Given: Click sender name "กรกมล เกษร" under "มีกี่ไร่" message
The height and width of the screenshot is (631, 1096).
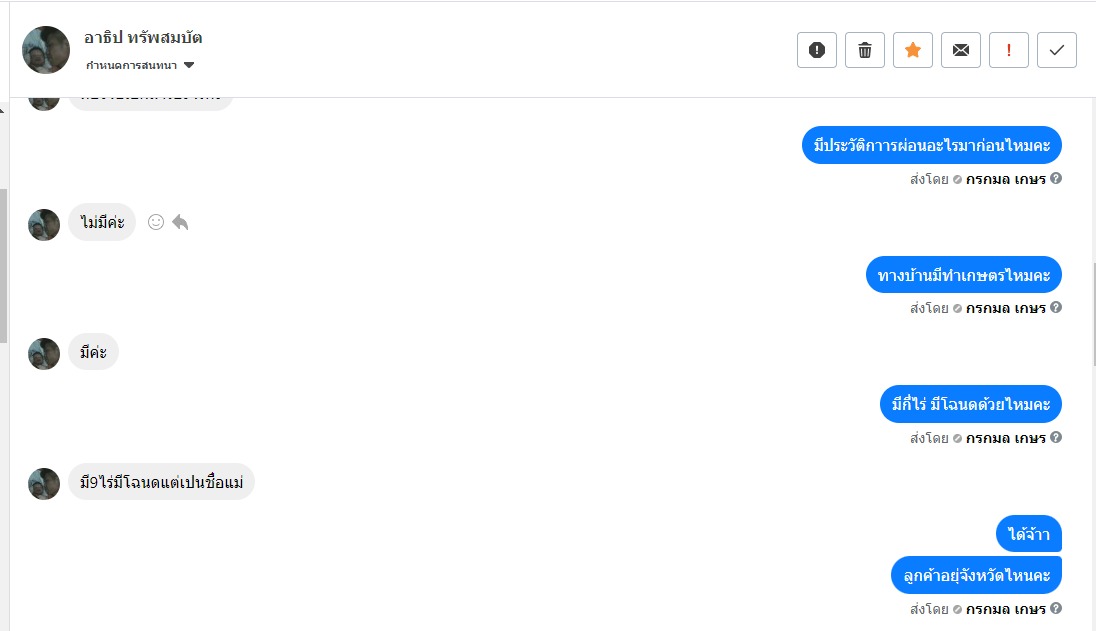Looking at the screenshot, I should pyautogui.click(x=1005, y=438).
